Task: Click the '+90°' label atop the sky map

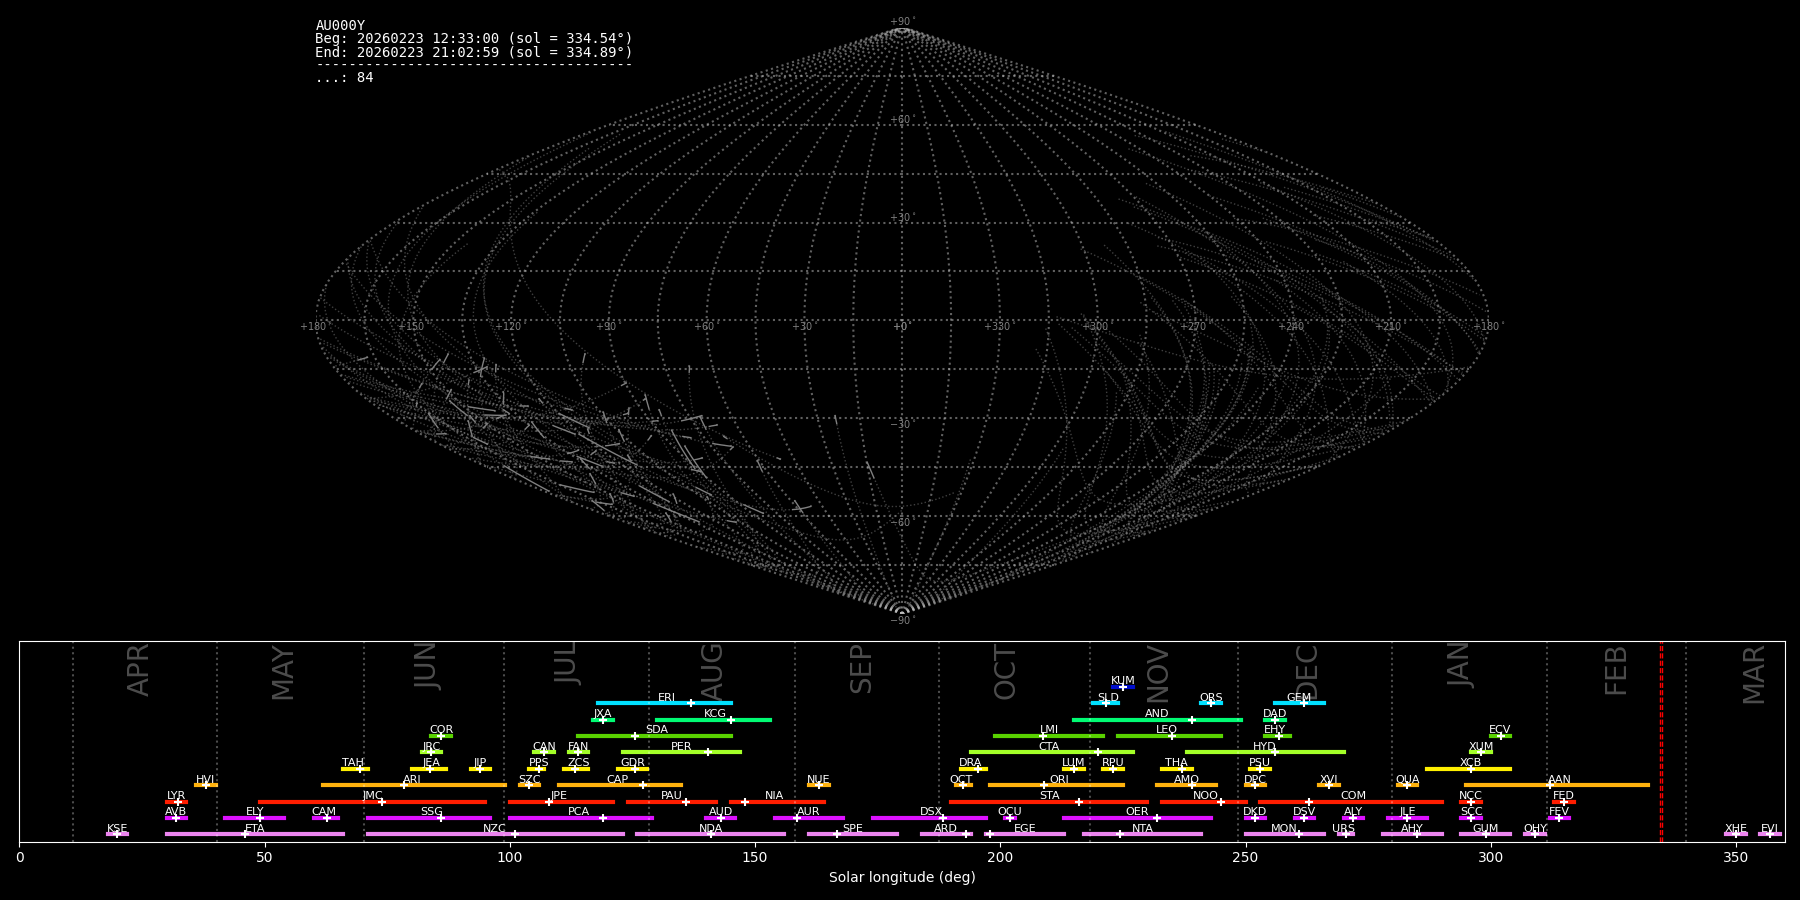Action: (902, 22)
